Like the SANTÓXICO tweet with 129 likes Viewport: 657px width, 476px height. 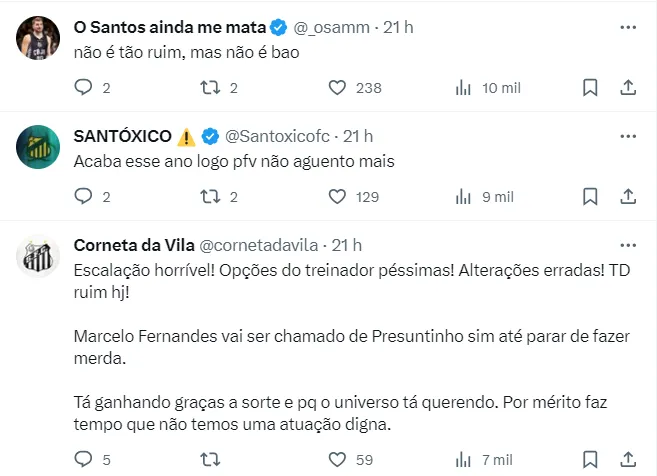(338, 197)
